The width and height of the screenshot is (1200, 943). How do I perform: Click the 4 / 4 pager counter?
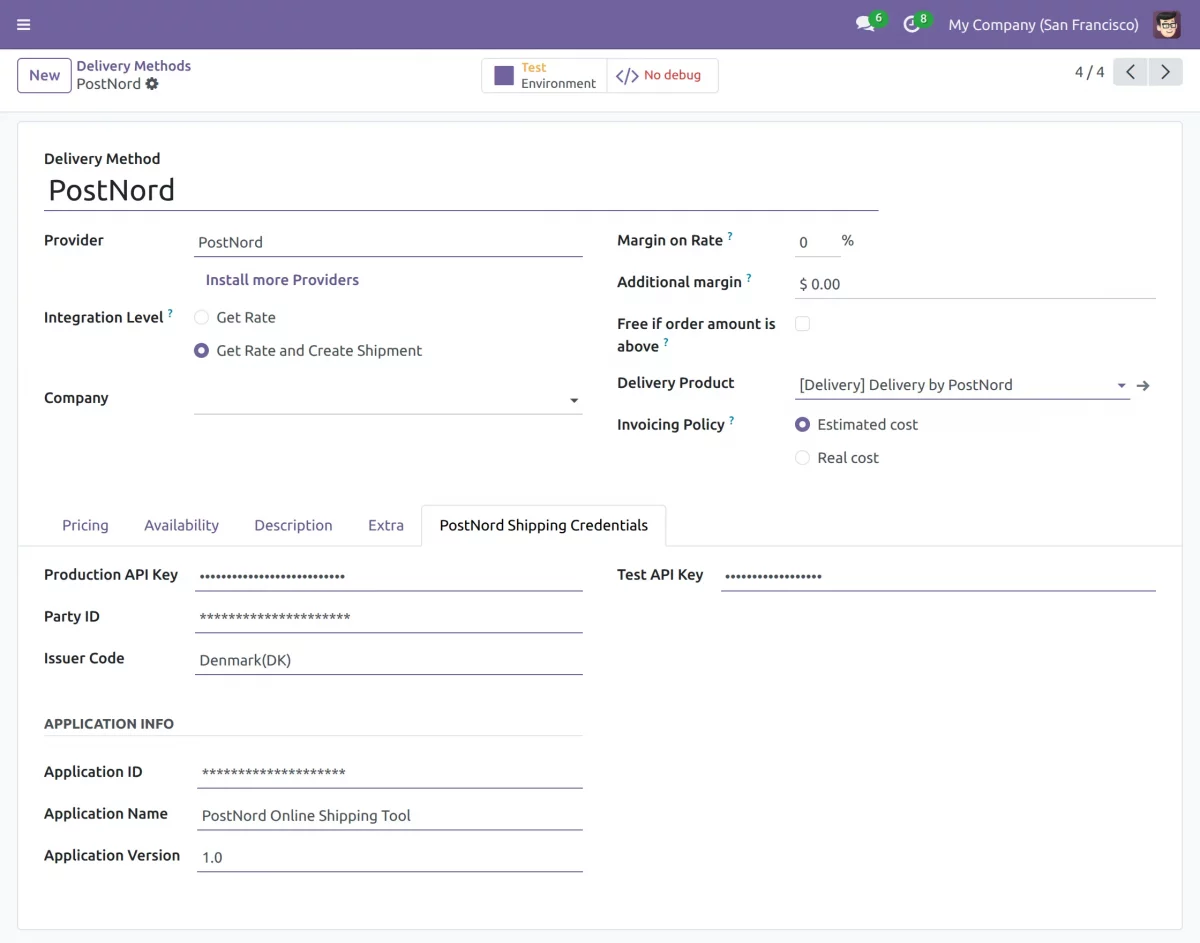(1090, 72)
